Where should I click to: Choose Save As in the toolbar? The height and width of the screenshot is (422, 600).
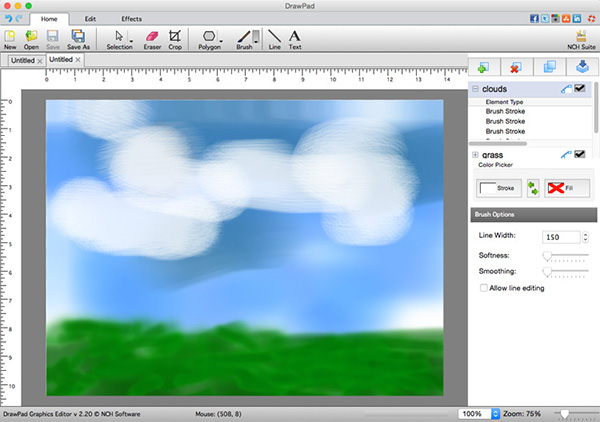point(78,39)
